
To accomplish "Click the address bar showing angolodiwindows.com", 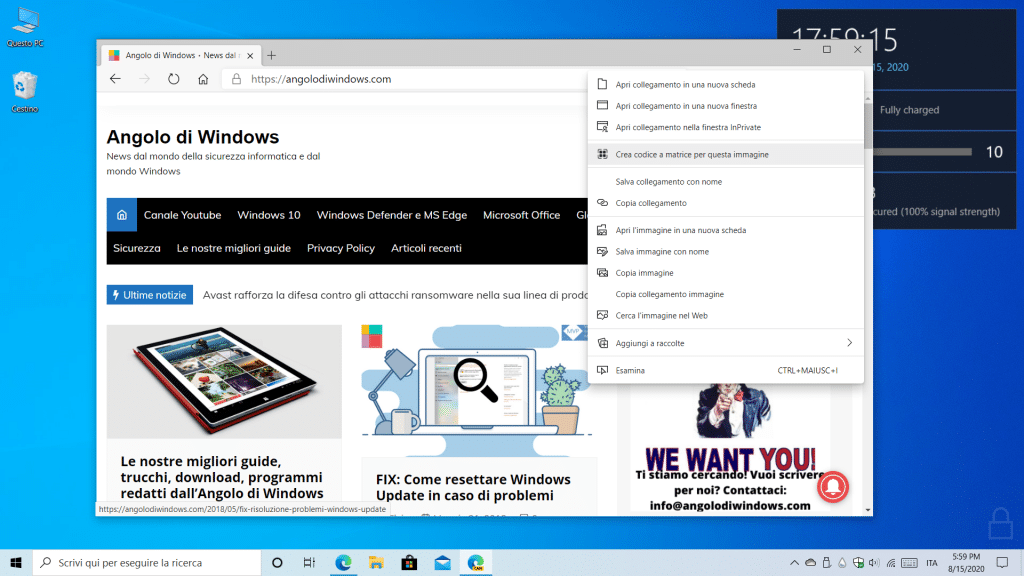I will [x=400, y=79].
